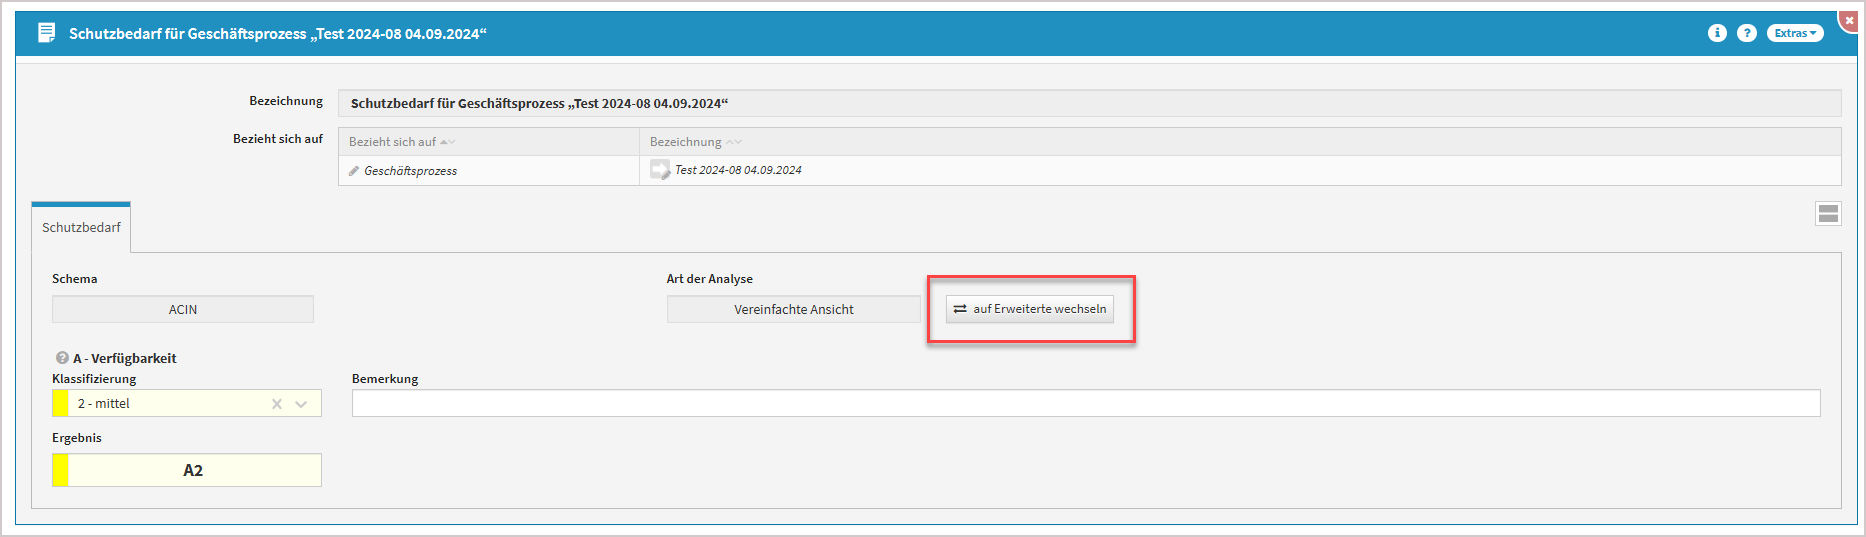Click the yellow swatch in Ergebnis

(x=60, y=470)
